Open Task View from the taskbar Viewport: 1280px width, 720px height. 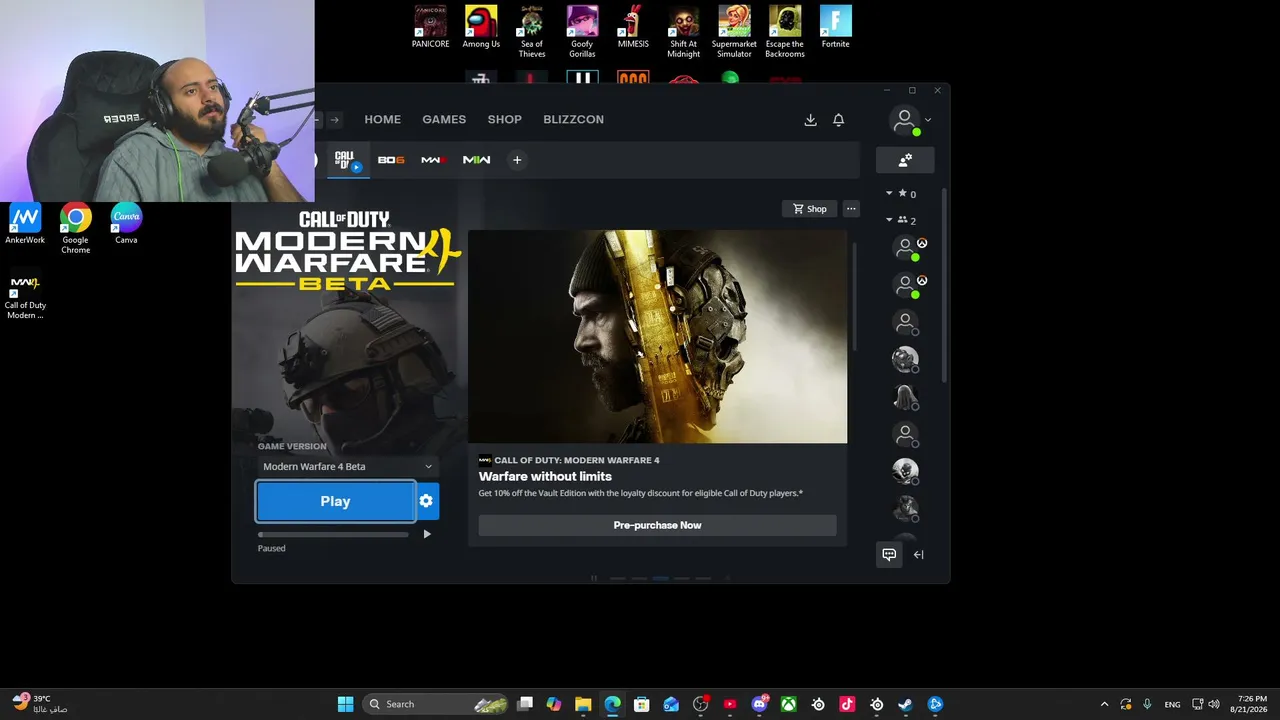pyautogui.click(x=525, y=704)
